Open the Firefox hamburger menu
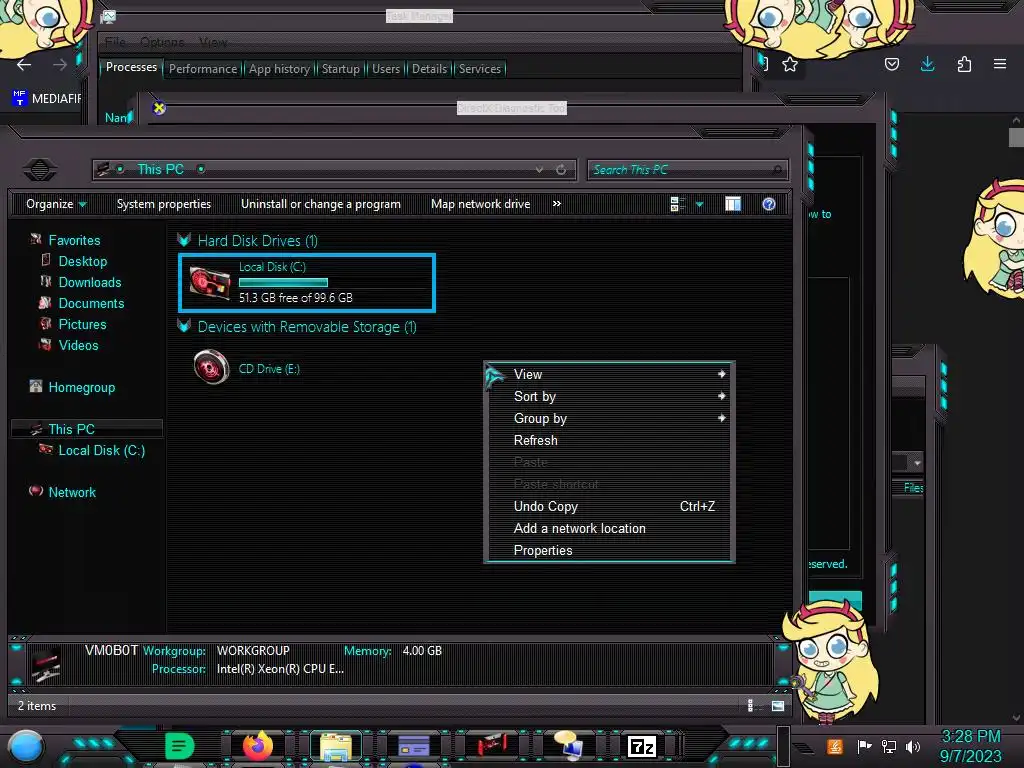The width and height of the screenshot is (1024, 768). (x=1000, y=64)
